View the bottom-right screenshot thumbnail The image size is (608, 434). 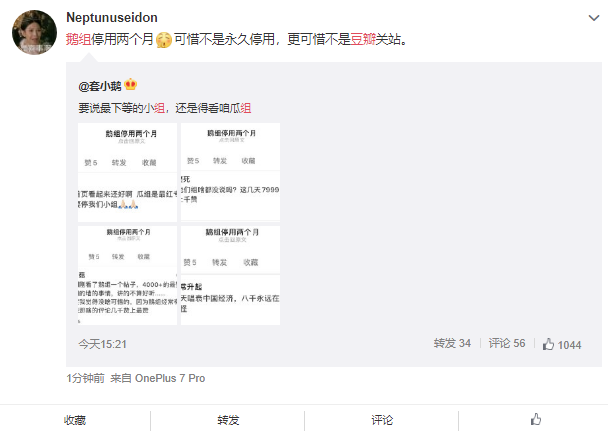tap(230, 275)
